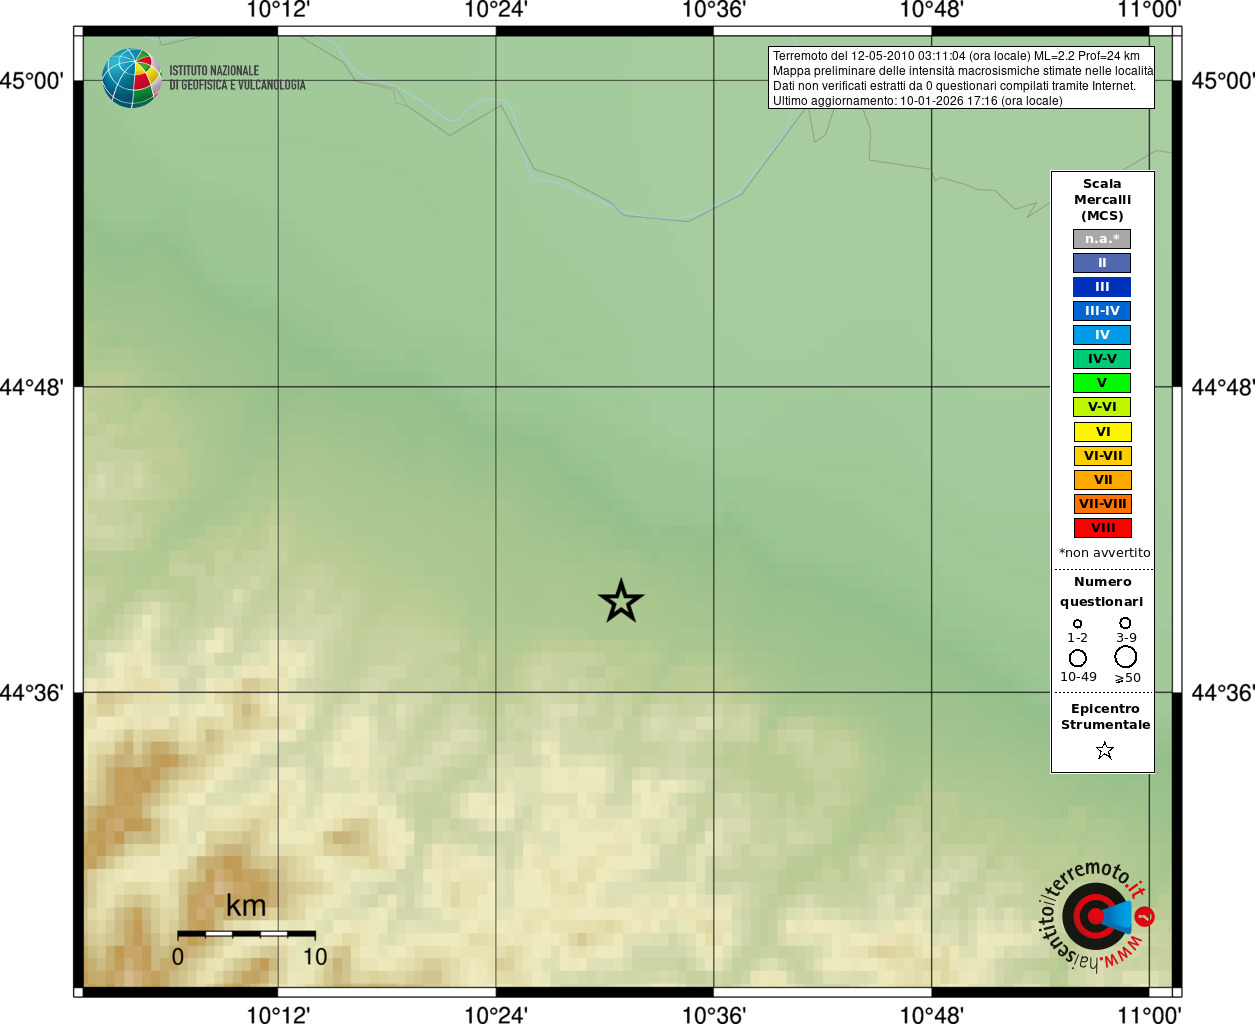Click the grey n.a.* intensity swatch
1255x1024 pixels.
pos(1102,239)
